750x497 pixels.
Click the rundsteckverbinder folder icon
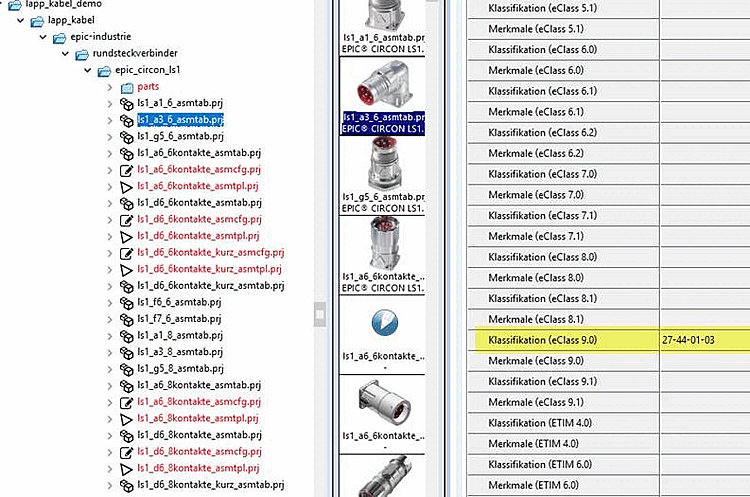click(x=82, y=54)
